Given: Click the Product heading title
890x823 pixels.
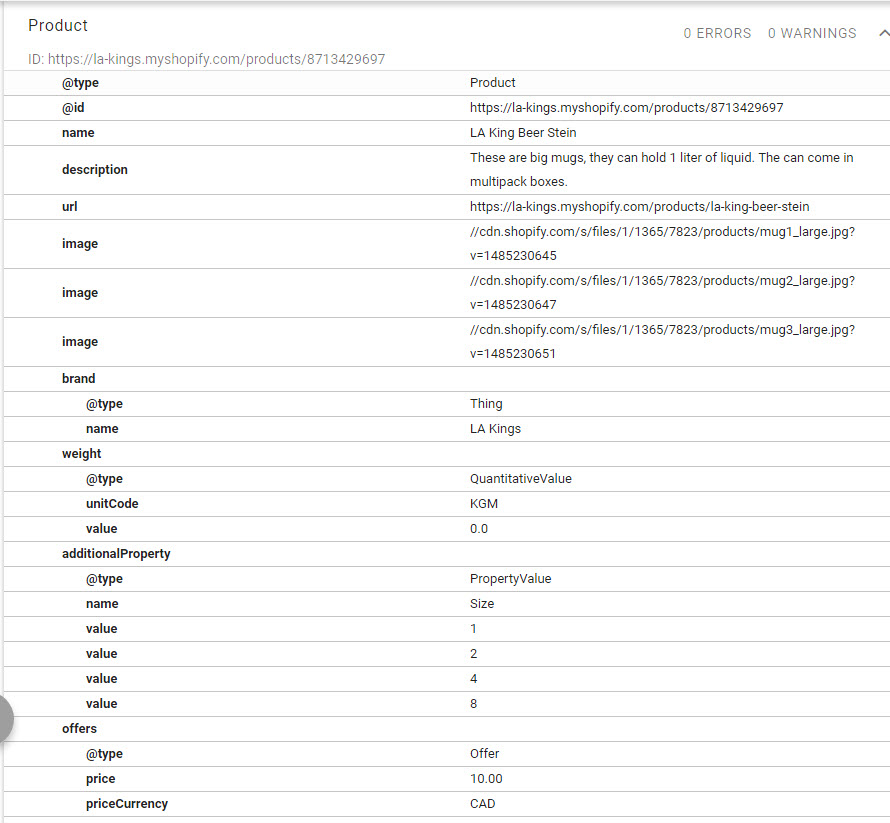Looking at the screenshot, I should tap(58, 26).
